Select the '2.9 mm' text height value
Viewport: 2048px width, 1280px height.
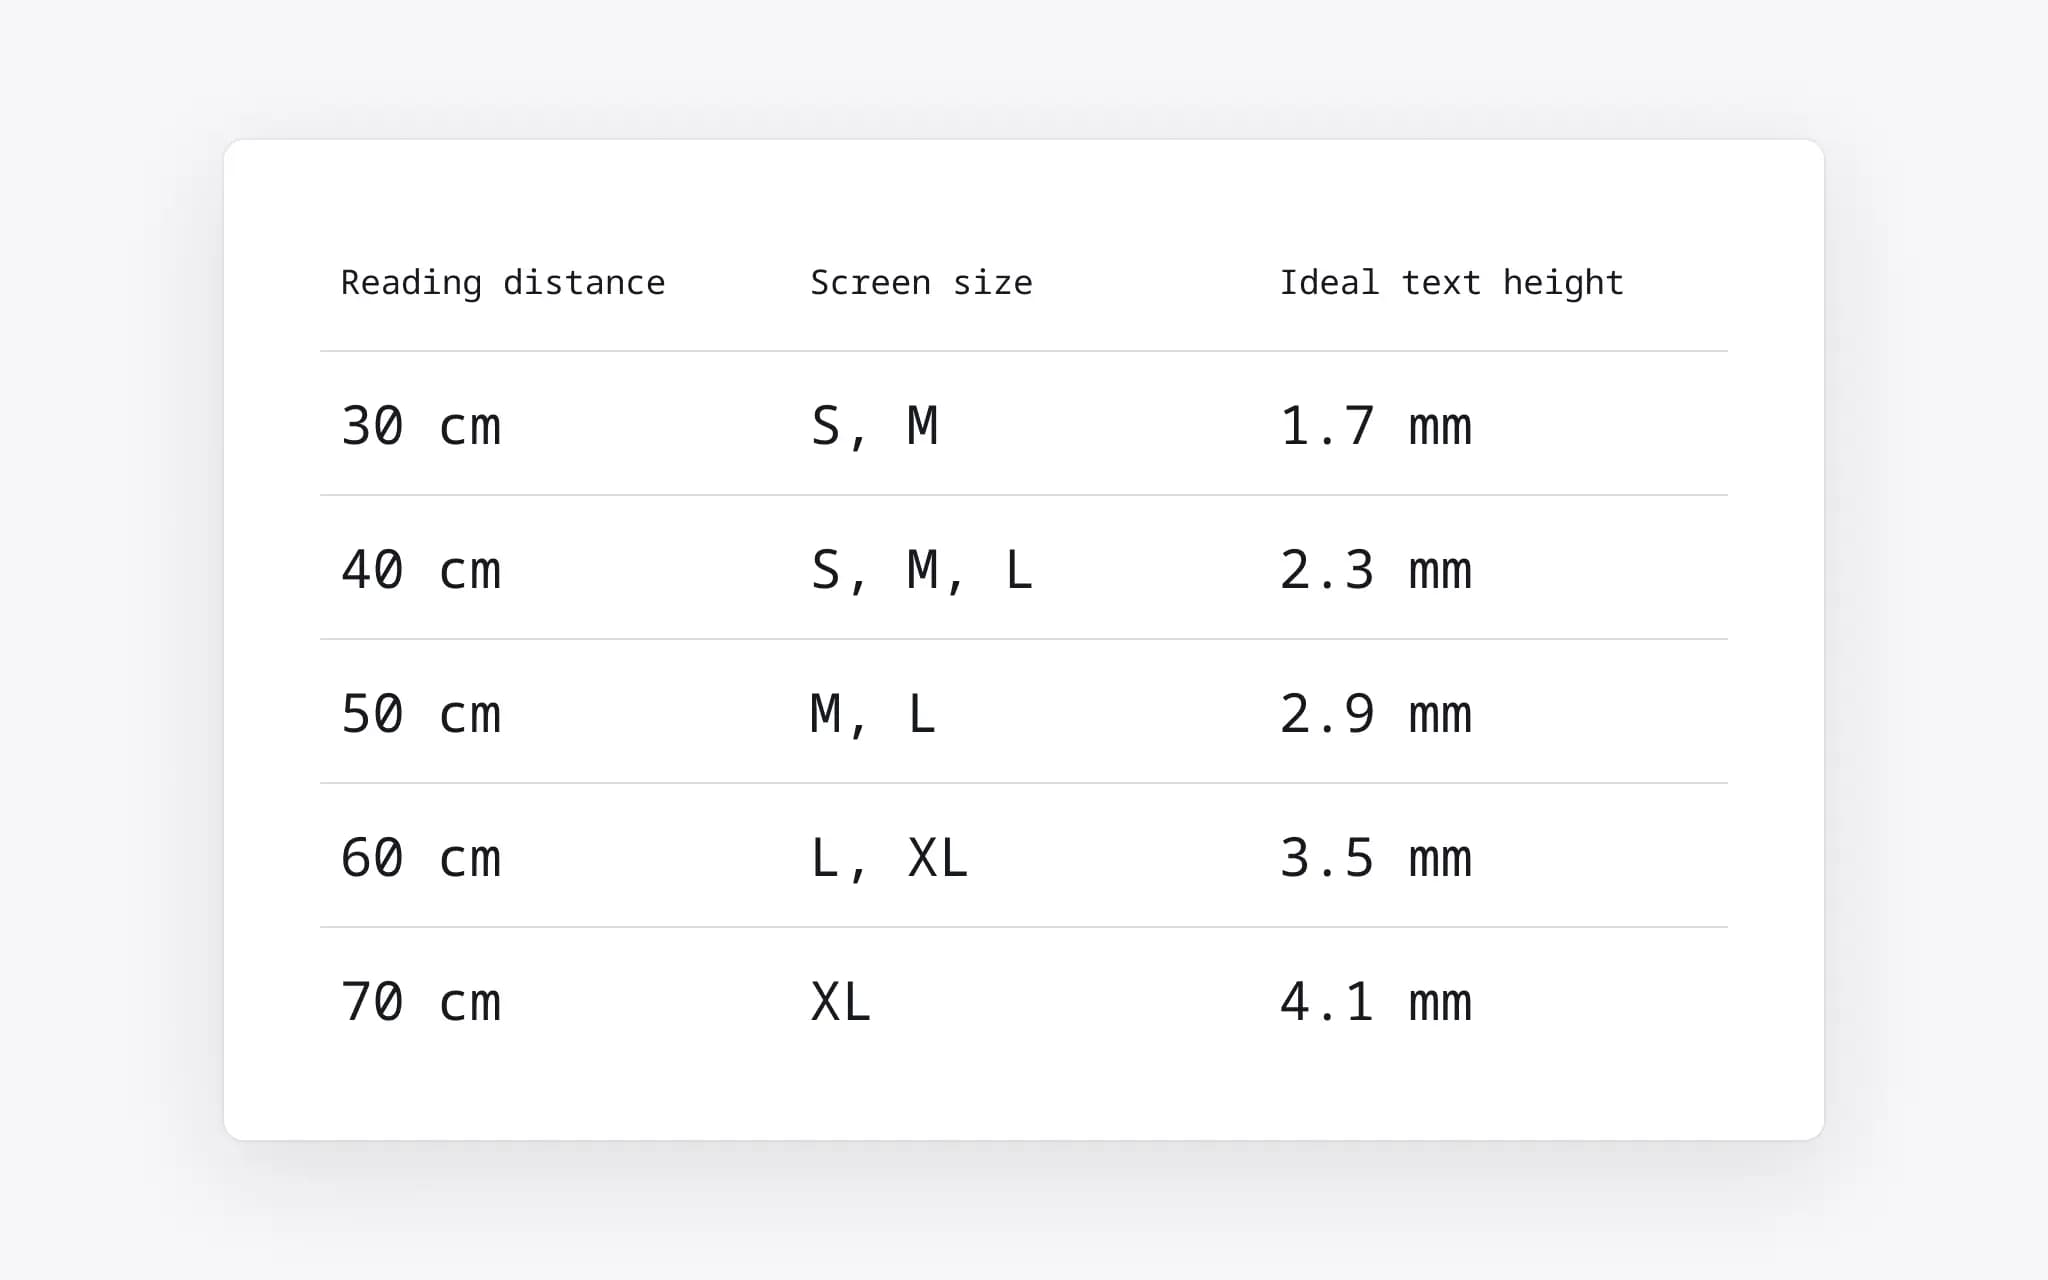click(1376, 713)
